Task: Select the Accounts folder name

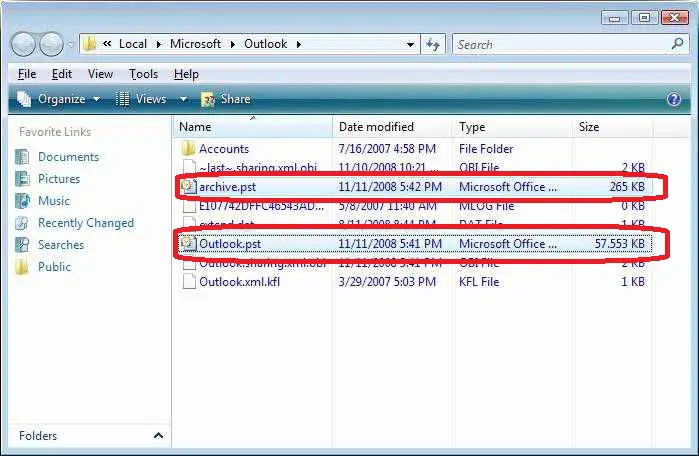Action: pos(224,149)
